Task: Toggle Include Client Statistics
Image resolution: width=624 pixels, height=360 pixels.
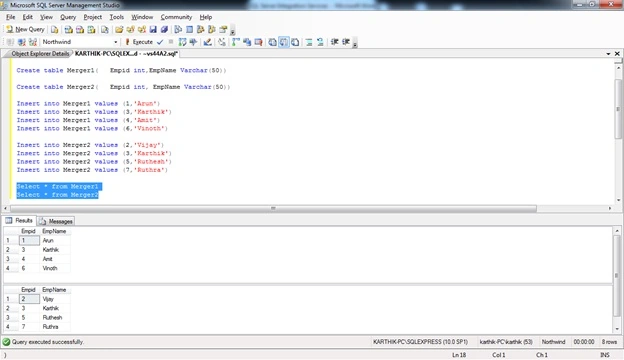Action: click(x=247, y=42)
